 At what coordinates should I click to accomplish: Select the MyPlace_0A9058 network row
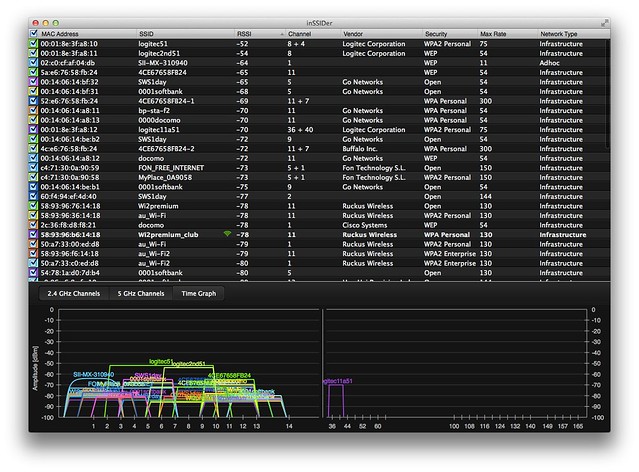point(319,177)
